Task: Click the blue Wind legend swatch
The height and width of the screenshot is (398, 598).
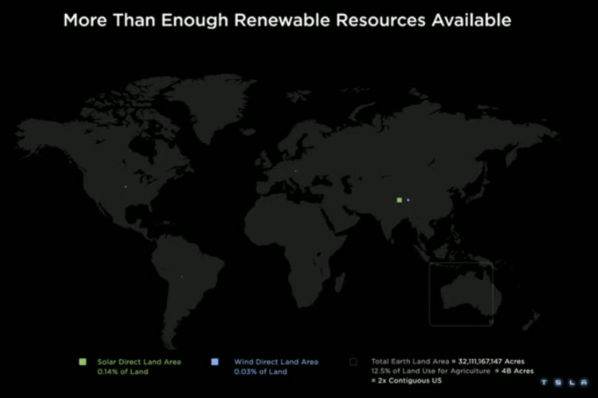Action: pos(215,362)
